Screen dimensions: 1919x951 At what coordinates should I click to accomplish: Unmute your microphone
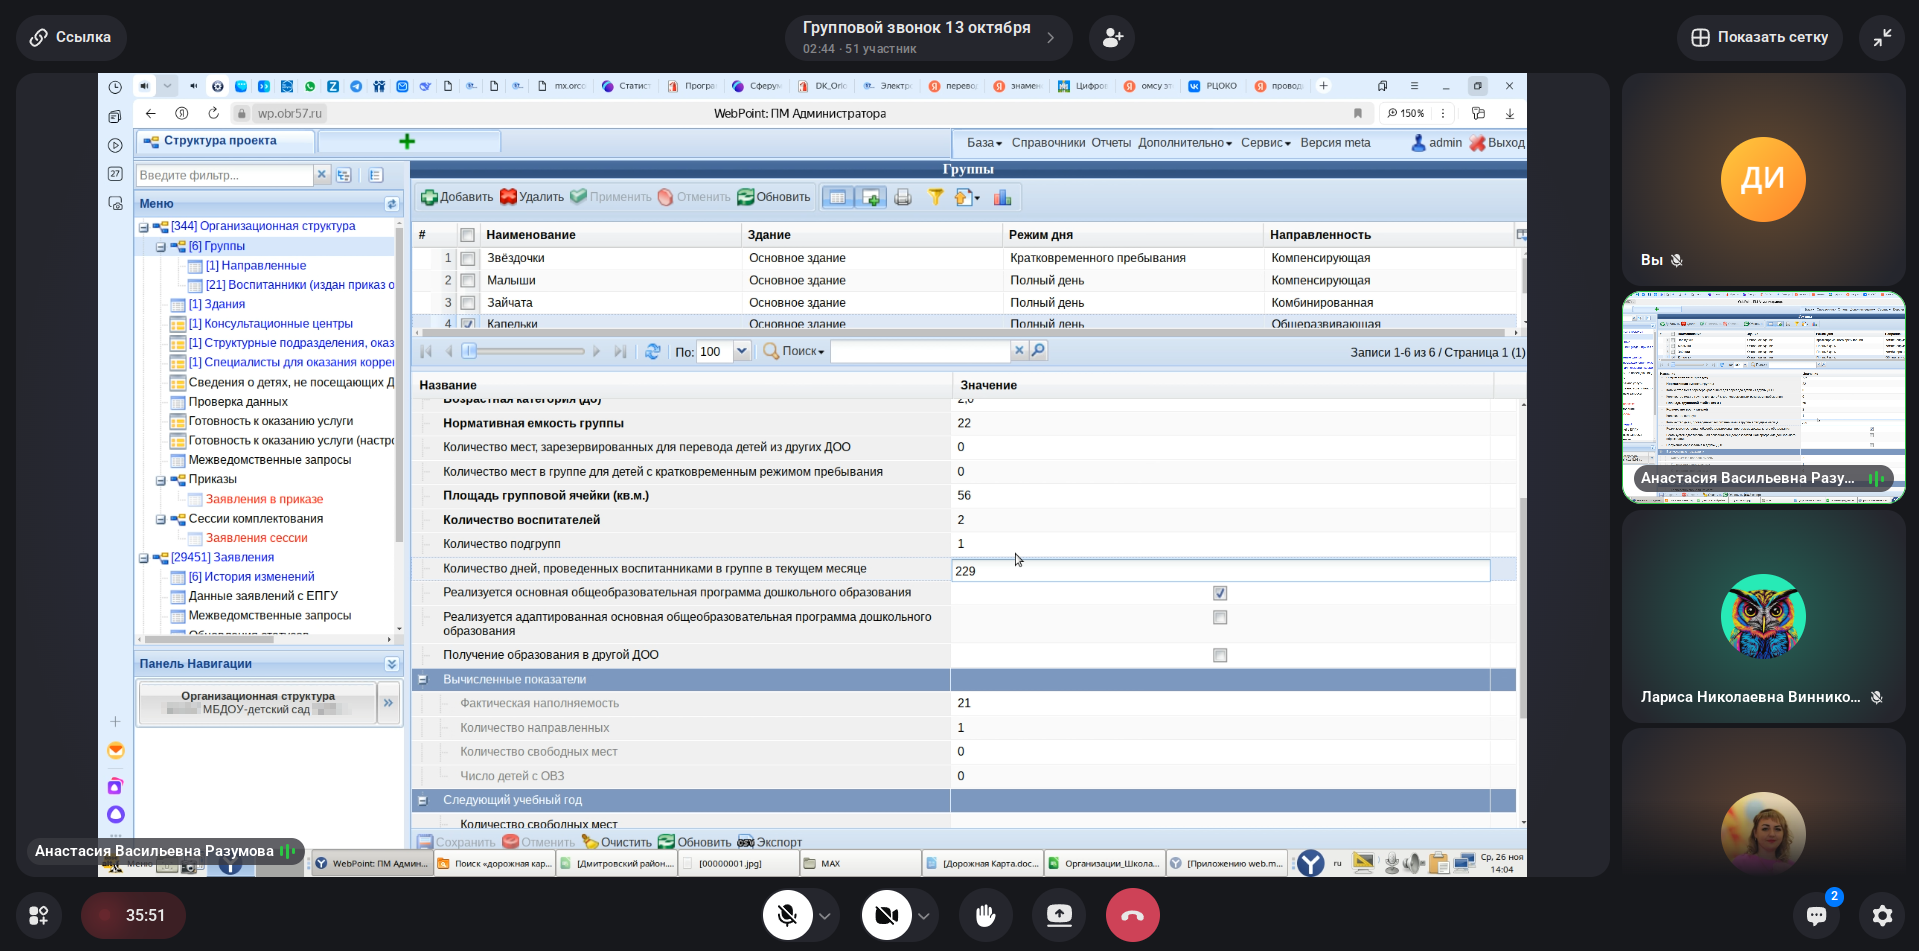(787, 915)
